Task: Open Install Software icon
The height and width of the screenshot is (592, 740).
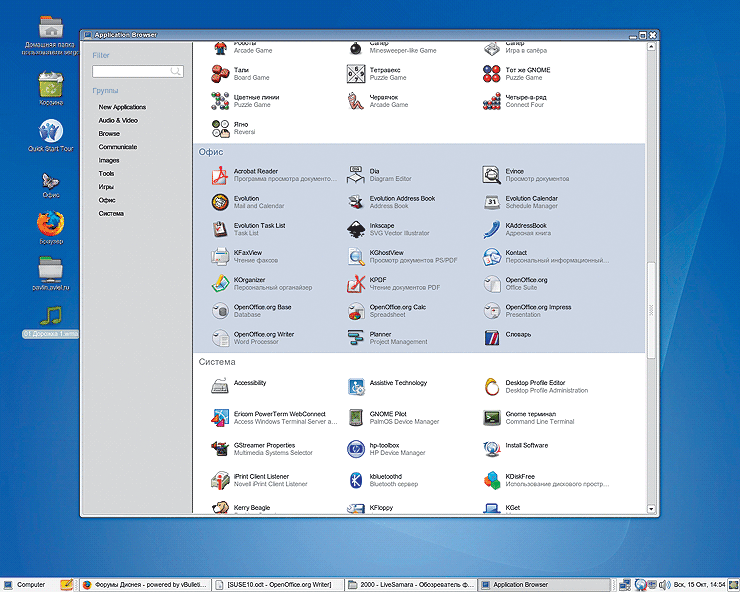Action: coord(491,449)
